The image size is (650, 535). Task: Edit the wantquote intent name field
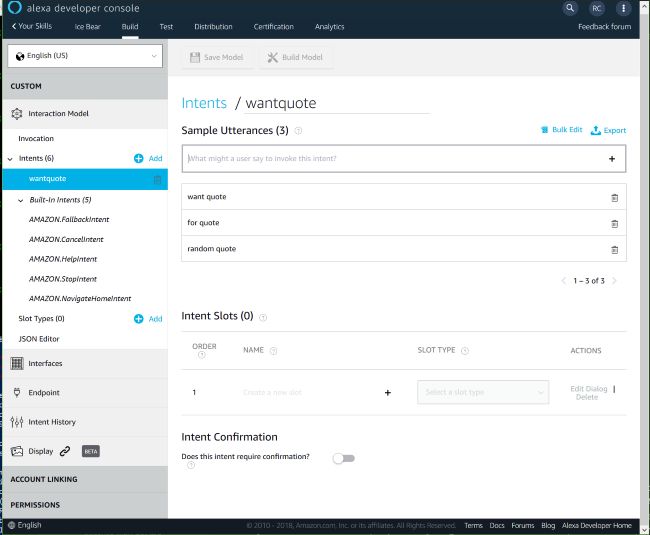click(x=337, y=103)
